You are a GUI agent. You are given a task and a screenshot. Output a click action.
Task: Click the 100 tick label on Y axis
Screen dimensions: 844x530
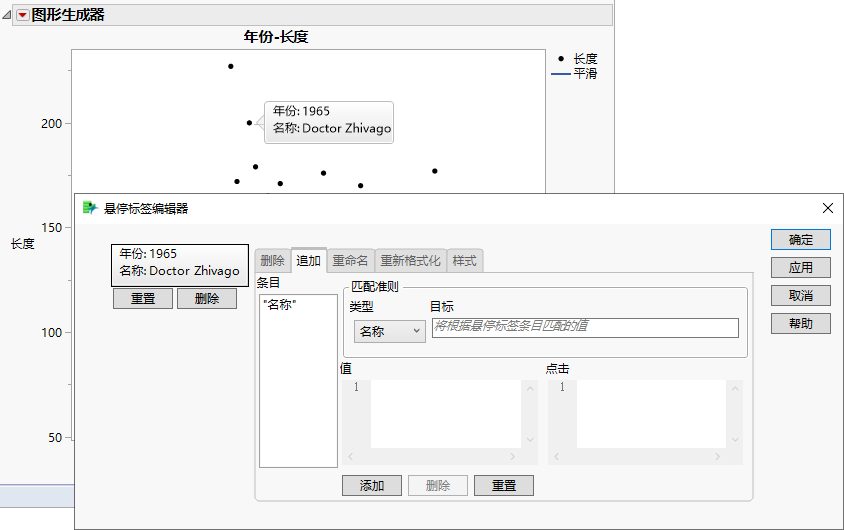point(52,333)
